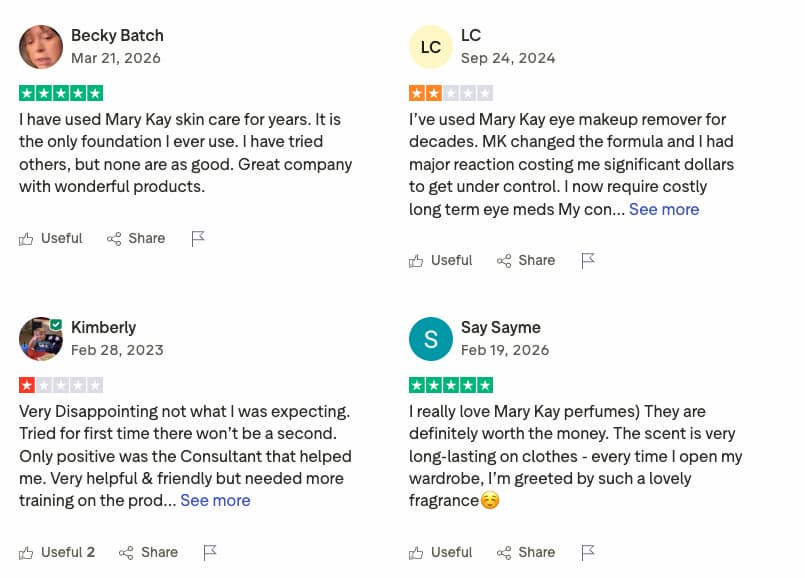Report LC's review using the flag icon

click(588, 260)
